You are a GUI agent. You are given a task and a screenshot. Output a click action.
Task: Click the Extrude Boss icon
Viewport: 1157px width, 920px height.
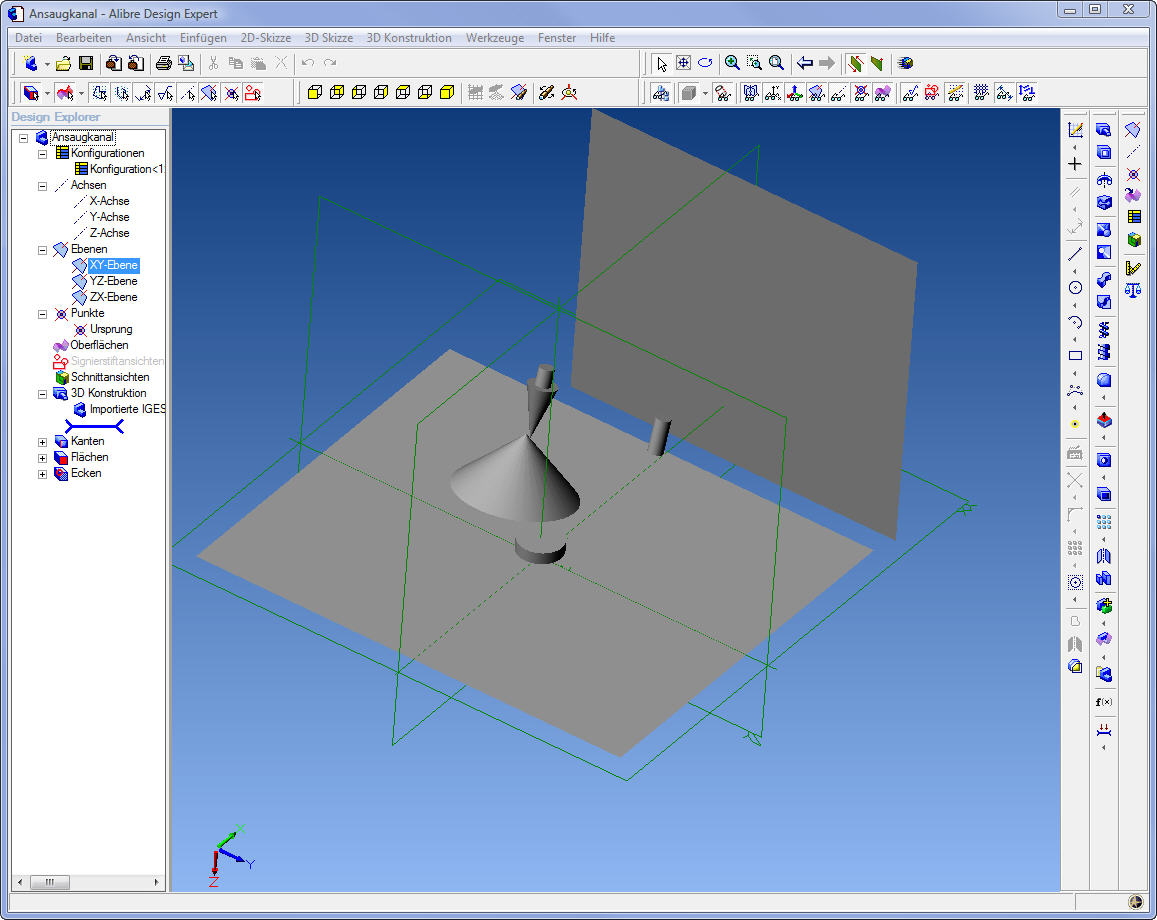point(1104,130)
